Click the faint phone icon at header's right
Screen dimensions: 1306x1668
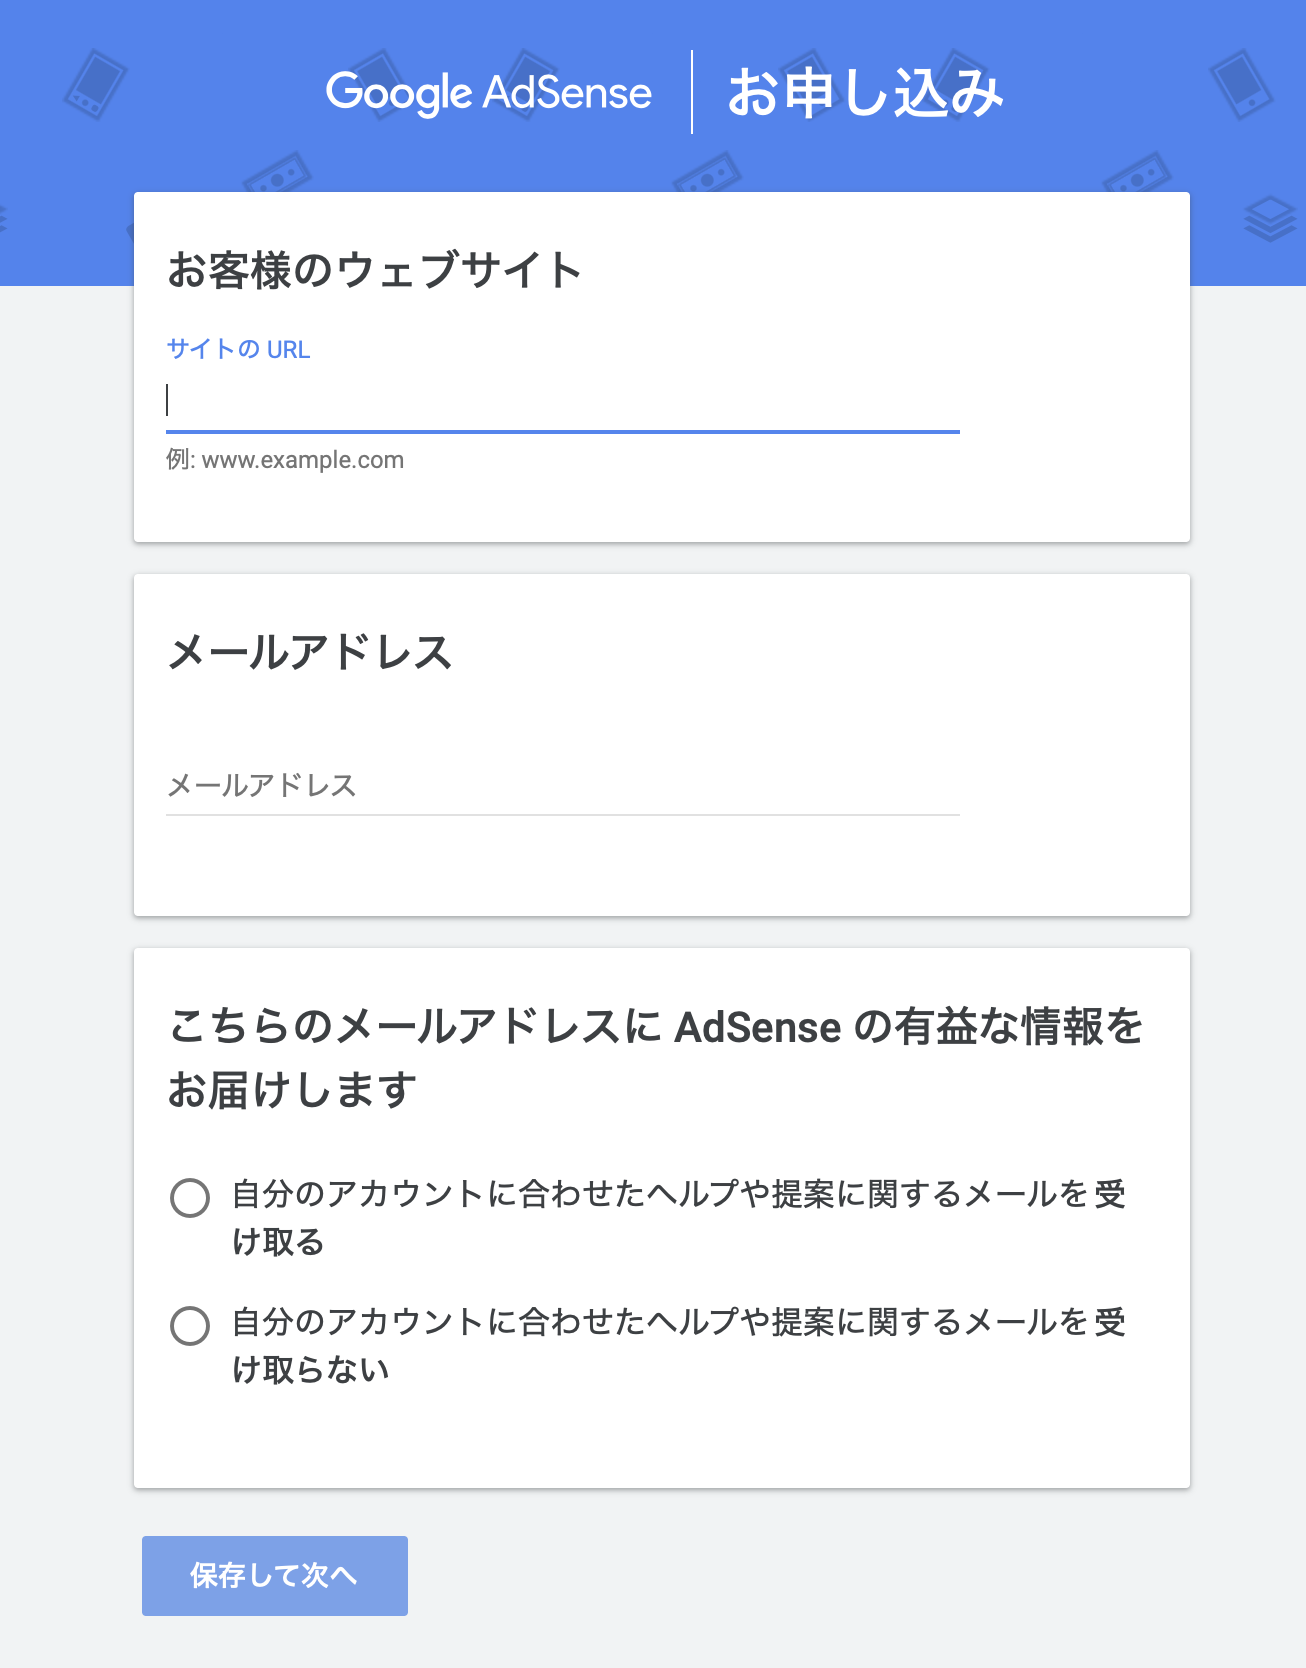pos(1241,84)
